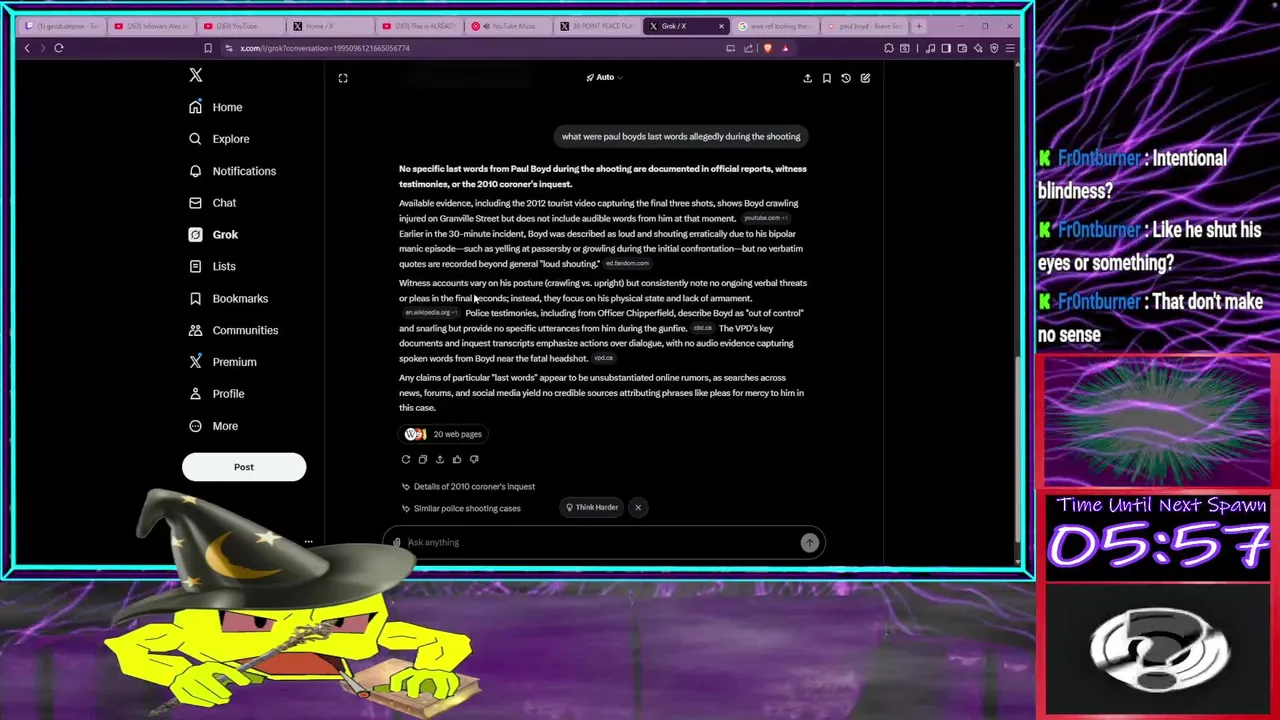
Task: Reload the page with refresh icon
Action: pyautogui.click(x=59, y=48)
